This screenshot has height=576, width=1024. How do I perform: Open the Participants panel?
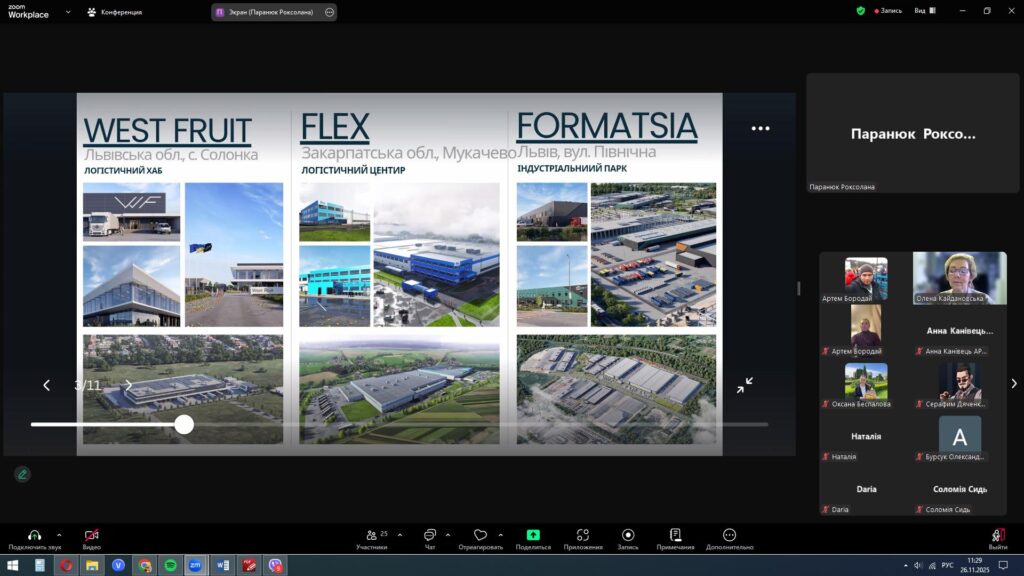[372, 536]
